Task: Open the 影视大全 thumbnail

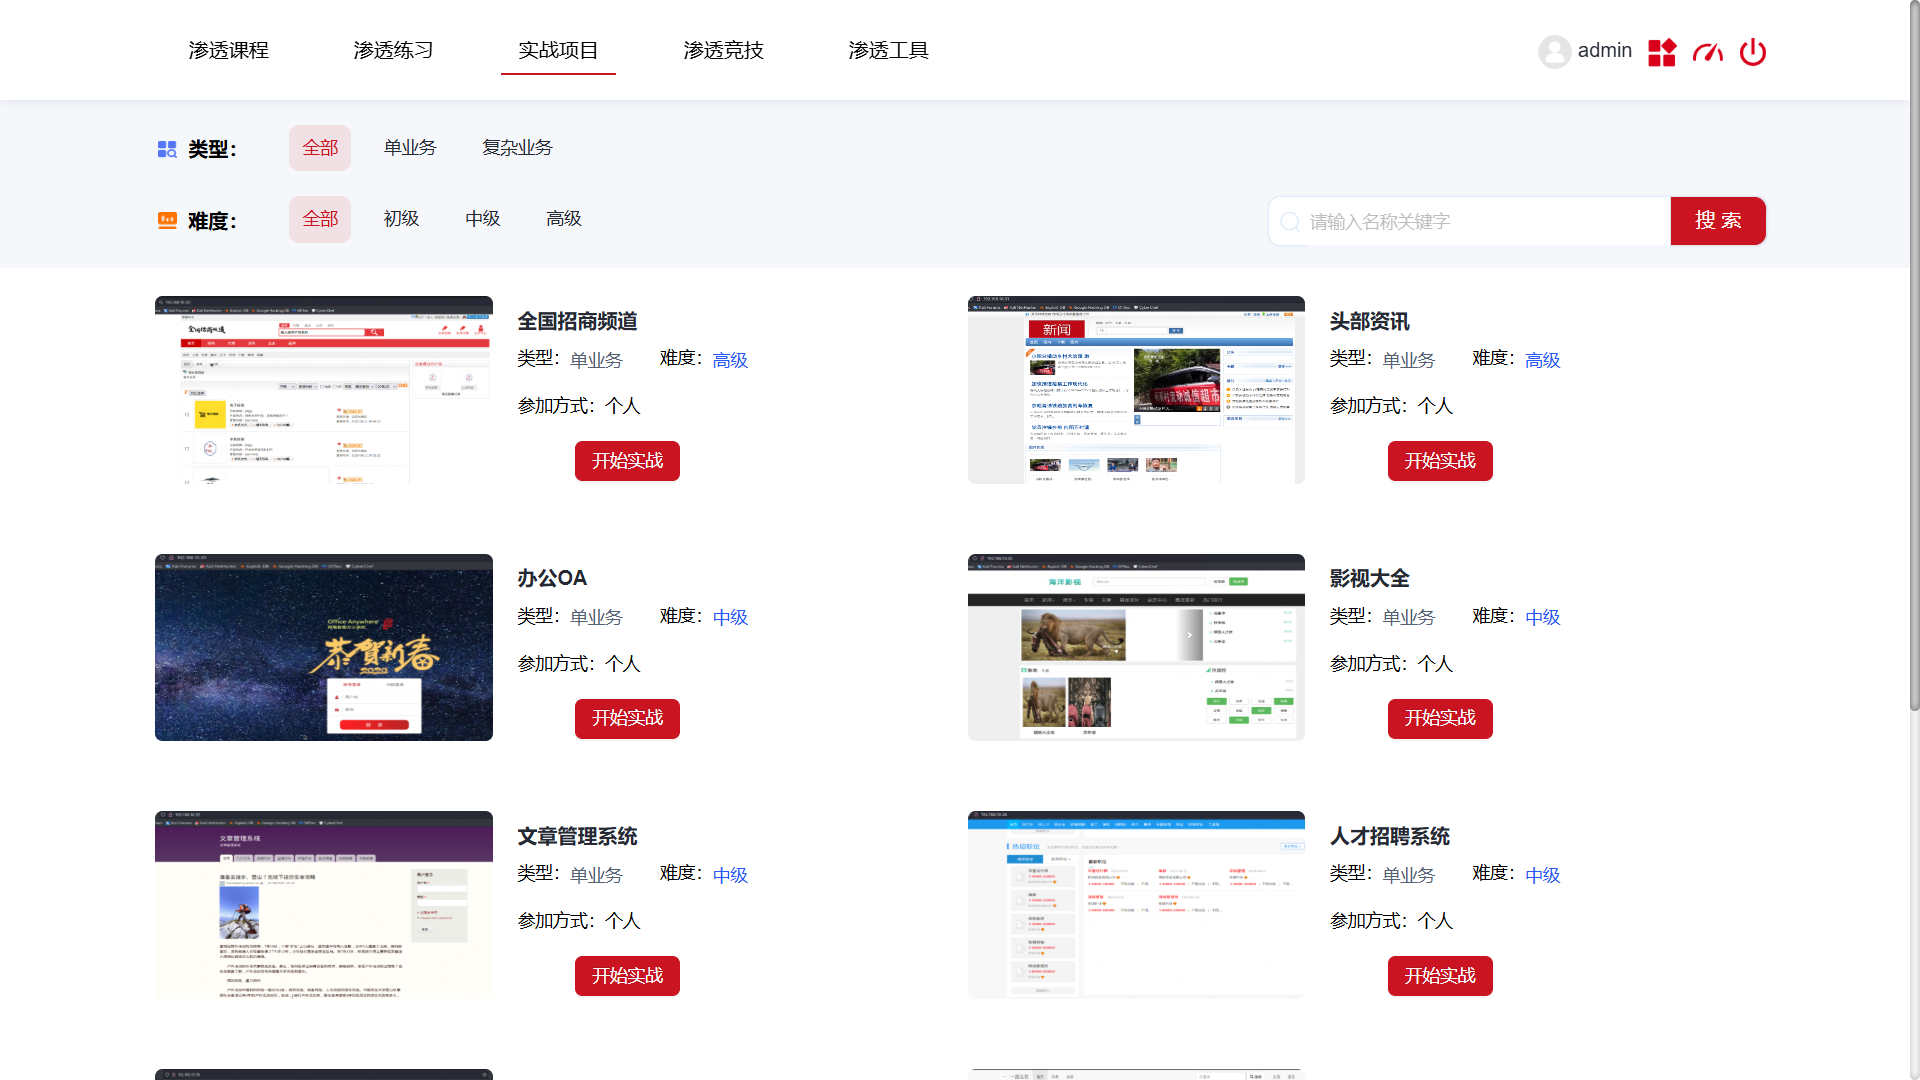Action: [1136, 647]
